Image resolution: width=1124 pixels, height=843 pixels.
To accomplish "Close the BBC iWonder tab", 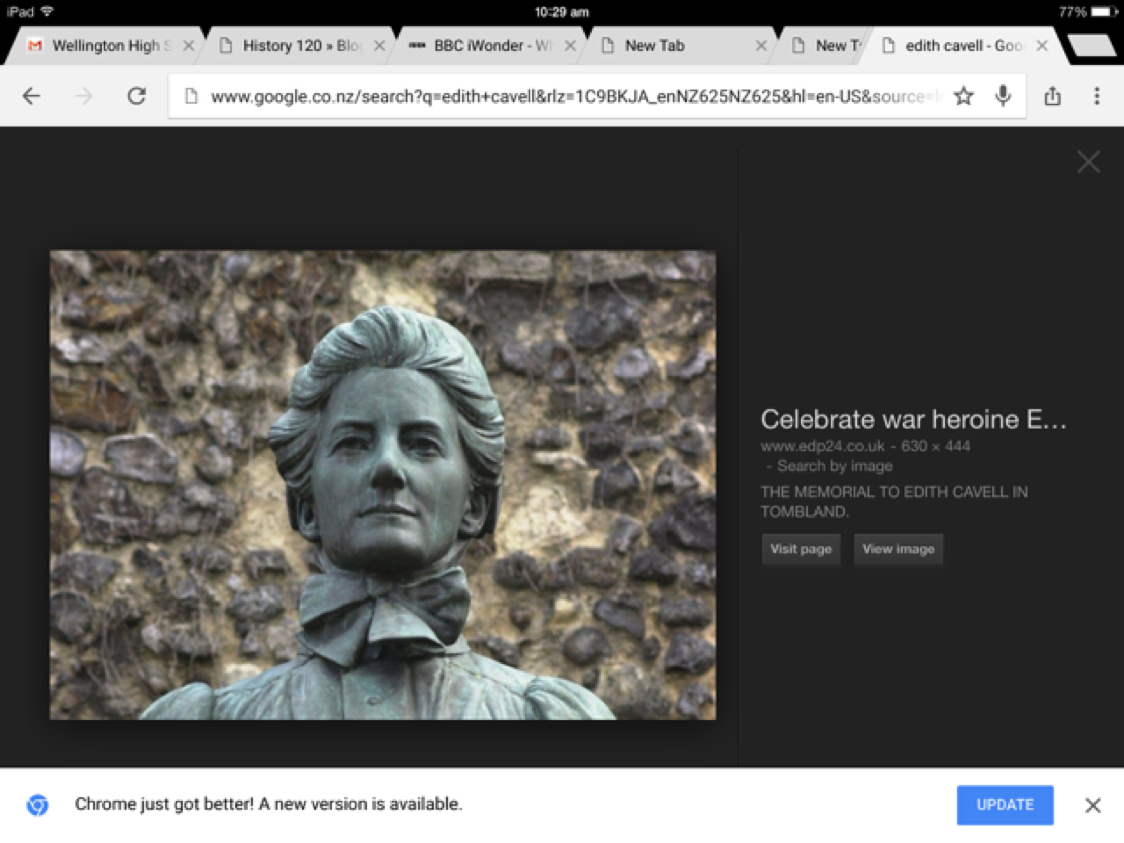I will (x=571, y=46).
